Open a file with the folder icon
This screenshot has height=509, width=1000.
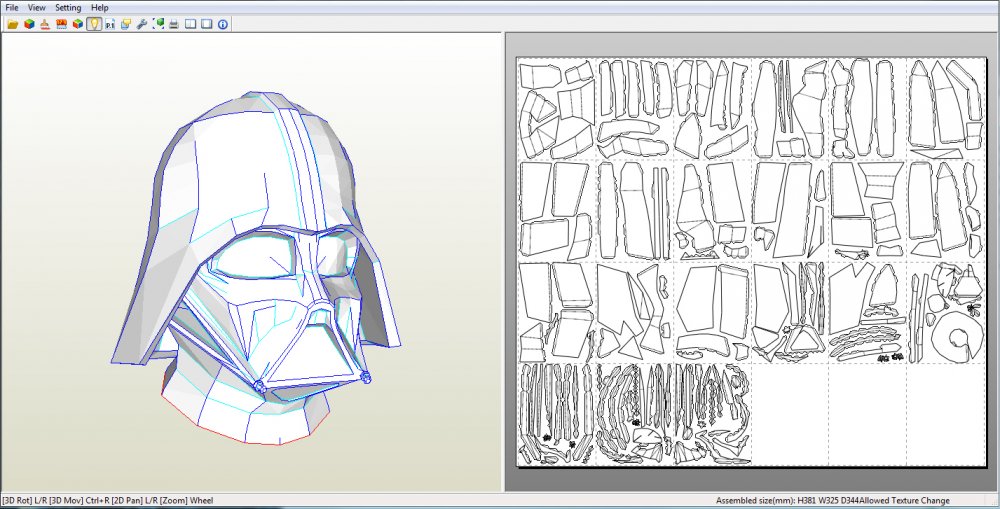coord(12,24)
